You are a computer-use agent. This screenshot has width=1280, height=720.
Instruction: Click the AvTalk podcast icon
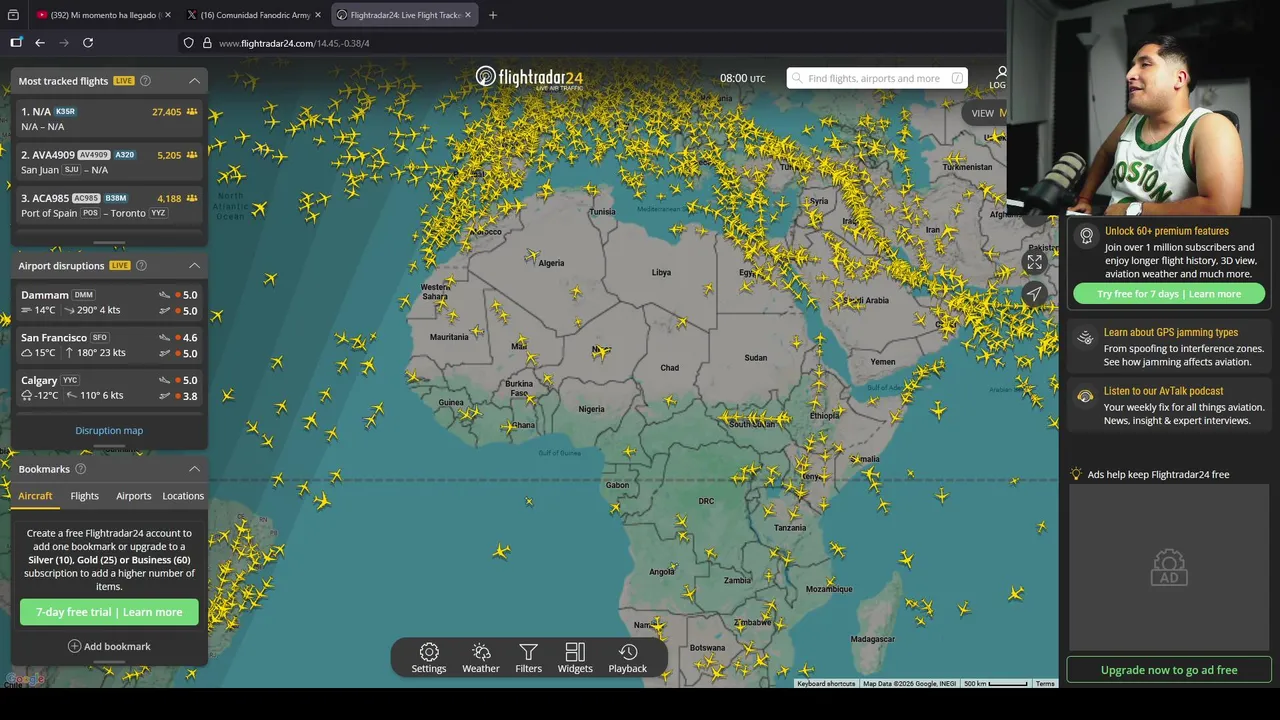coord(1085,397)
